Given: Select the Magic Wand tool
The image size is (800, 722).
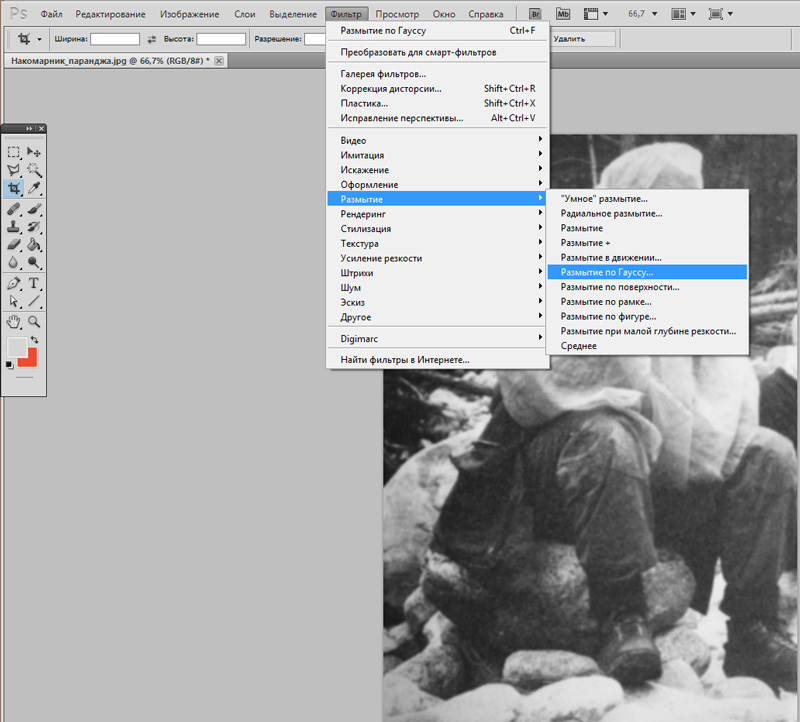Looking at the screenshot, I should point(34,169).
